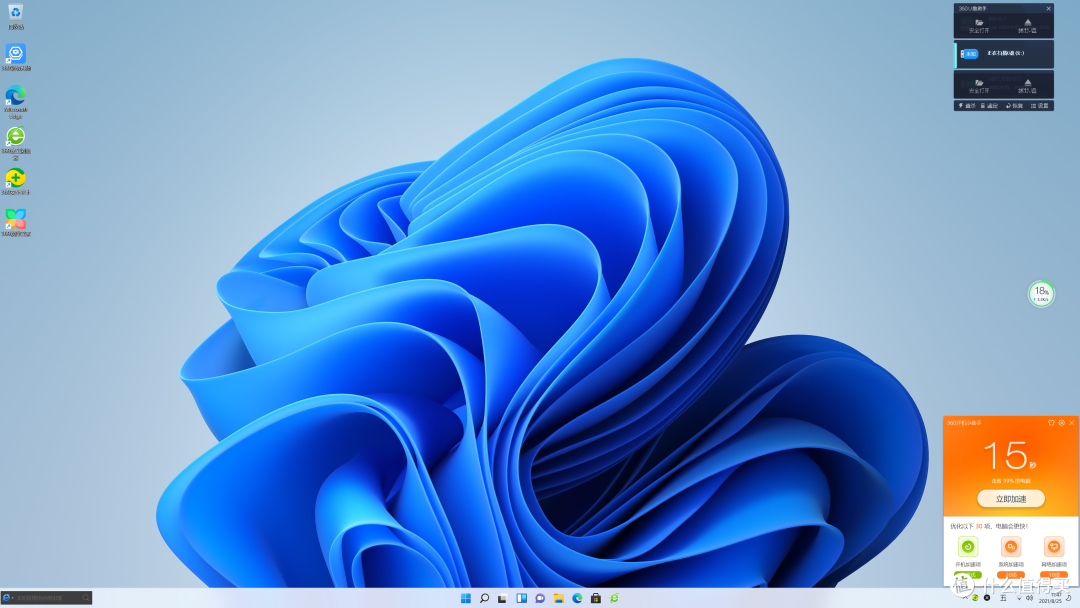The height and width of the screenshot is (608, 1080).
Task: Click the 立即加速 speed-up button
Action: (x=1010, y=499)
